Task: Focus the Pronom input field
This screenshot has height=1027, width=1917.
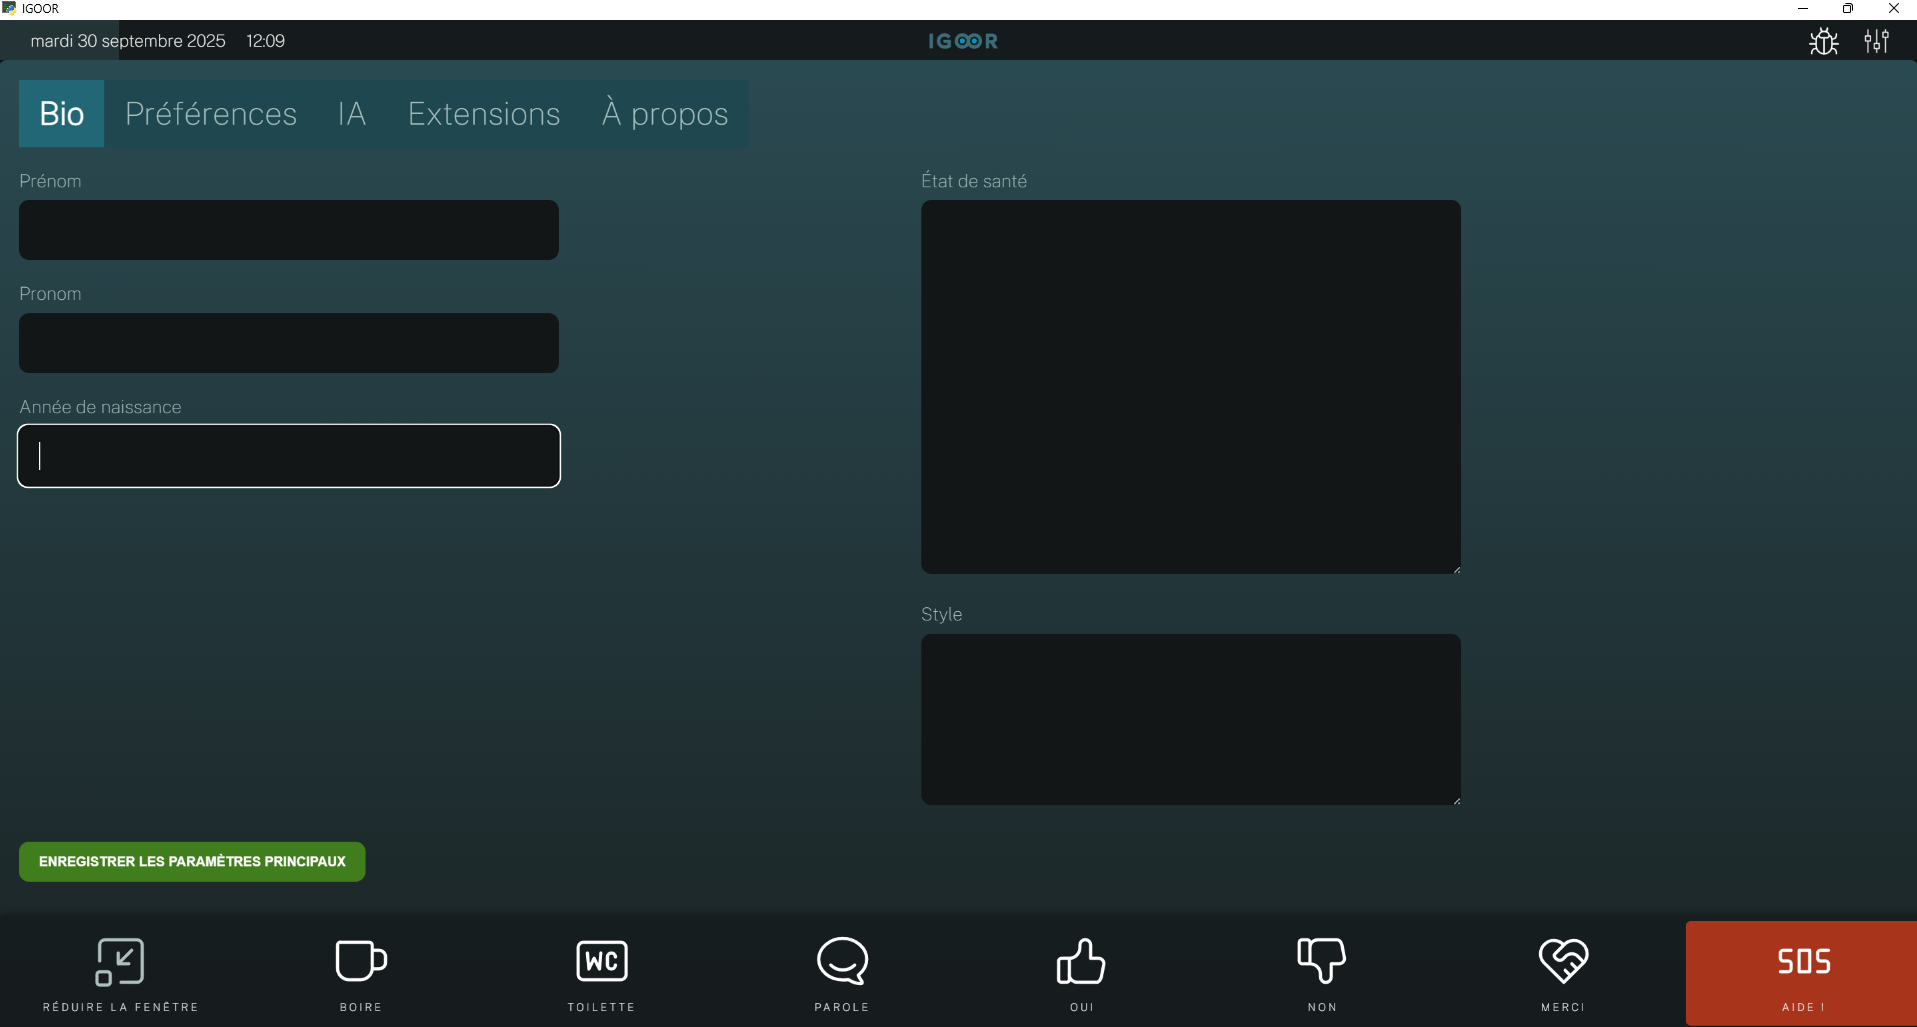Action: pos(289,343)
